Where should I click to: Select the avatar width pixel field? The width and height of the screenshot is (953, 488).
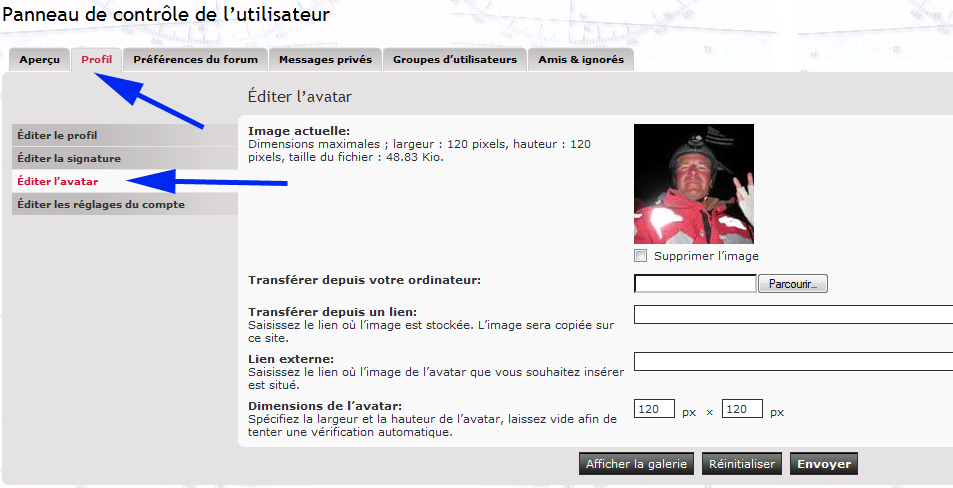(654, 409)
